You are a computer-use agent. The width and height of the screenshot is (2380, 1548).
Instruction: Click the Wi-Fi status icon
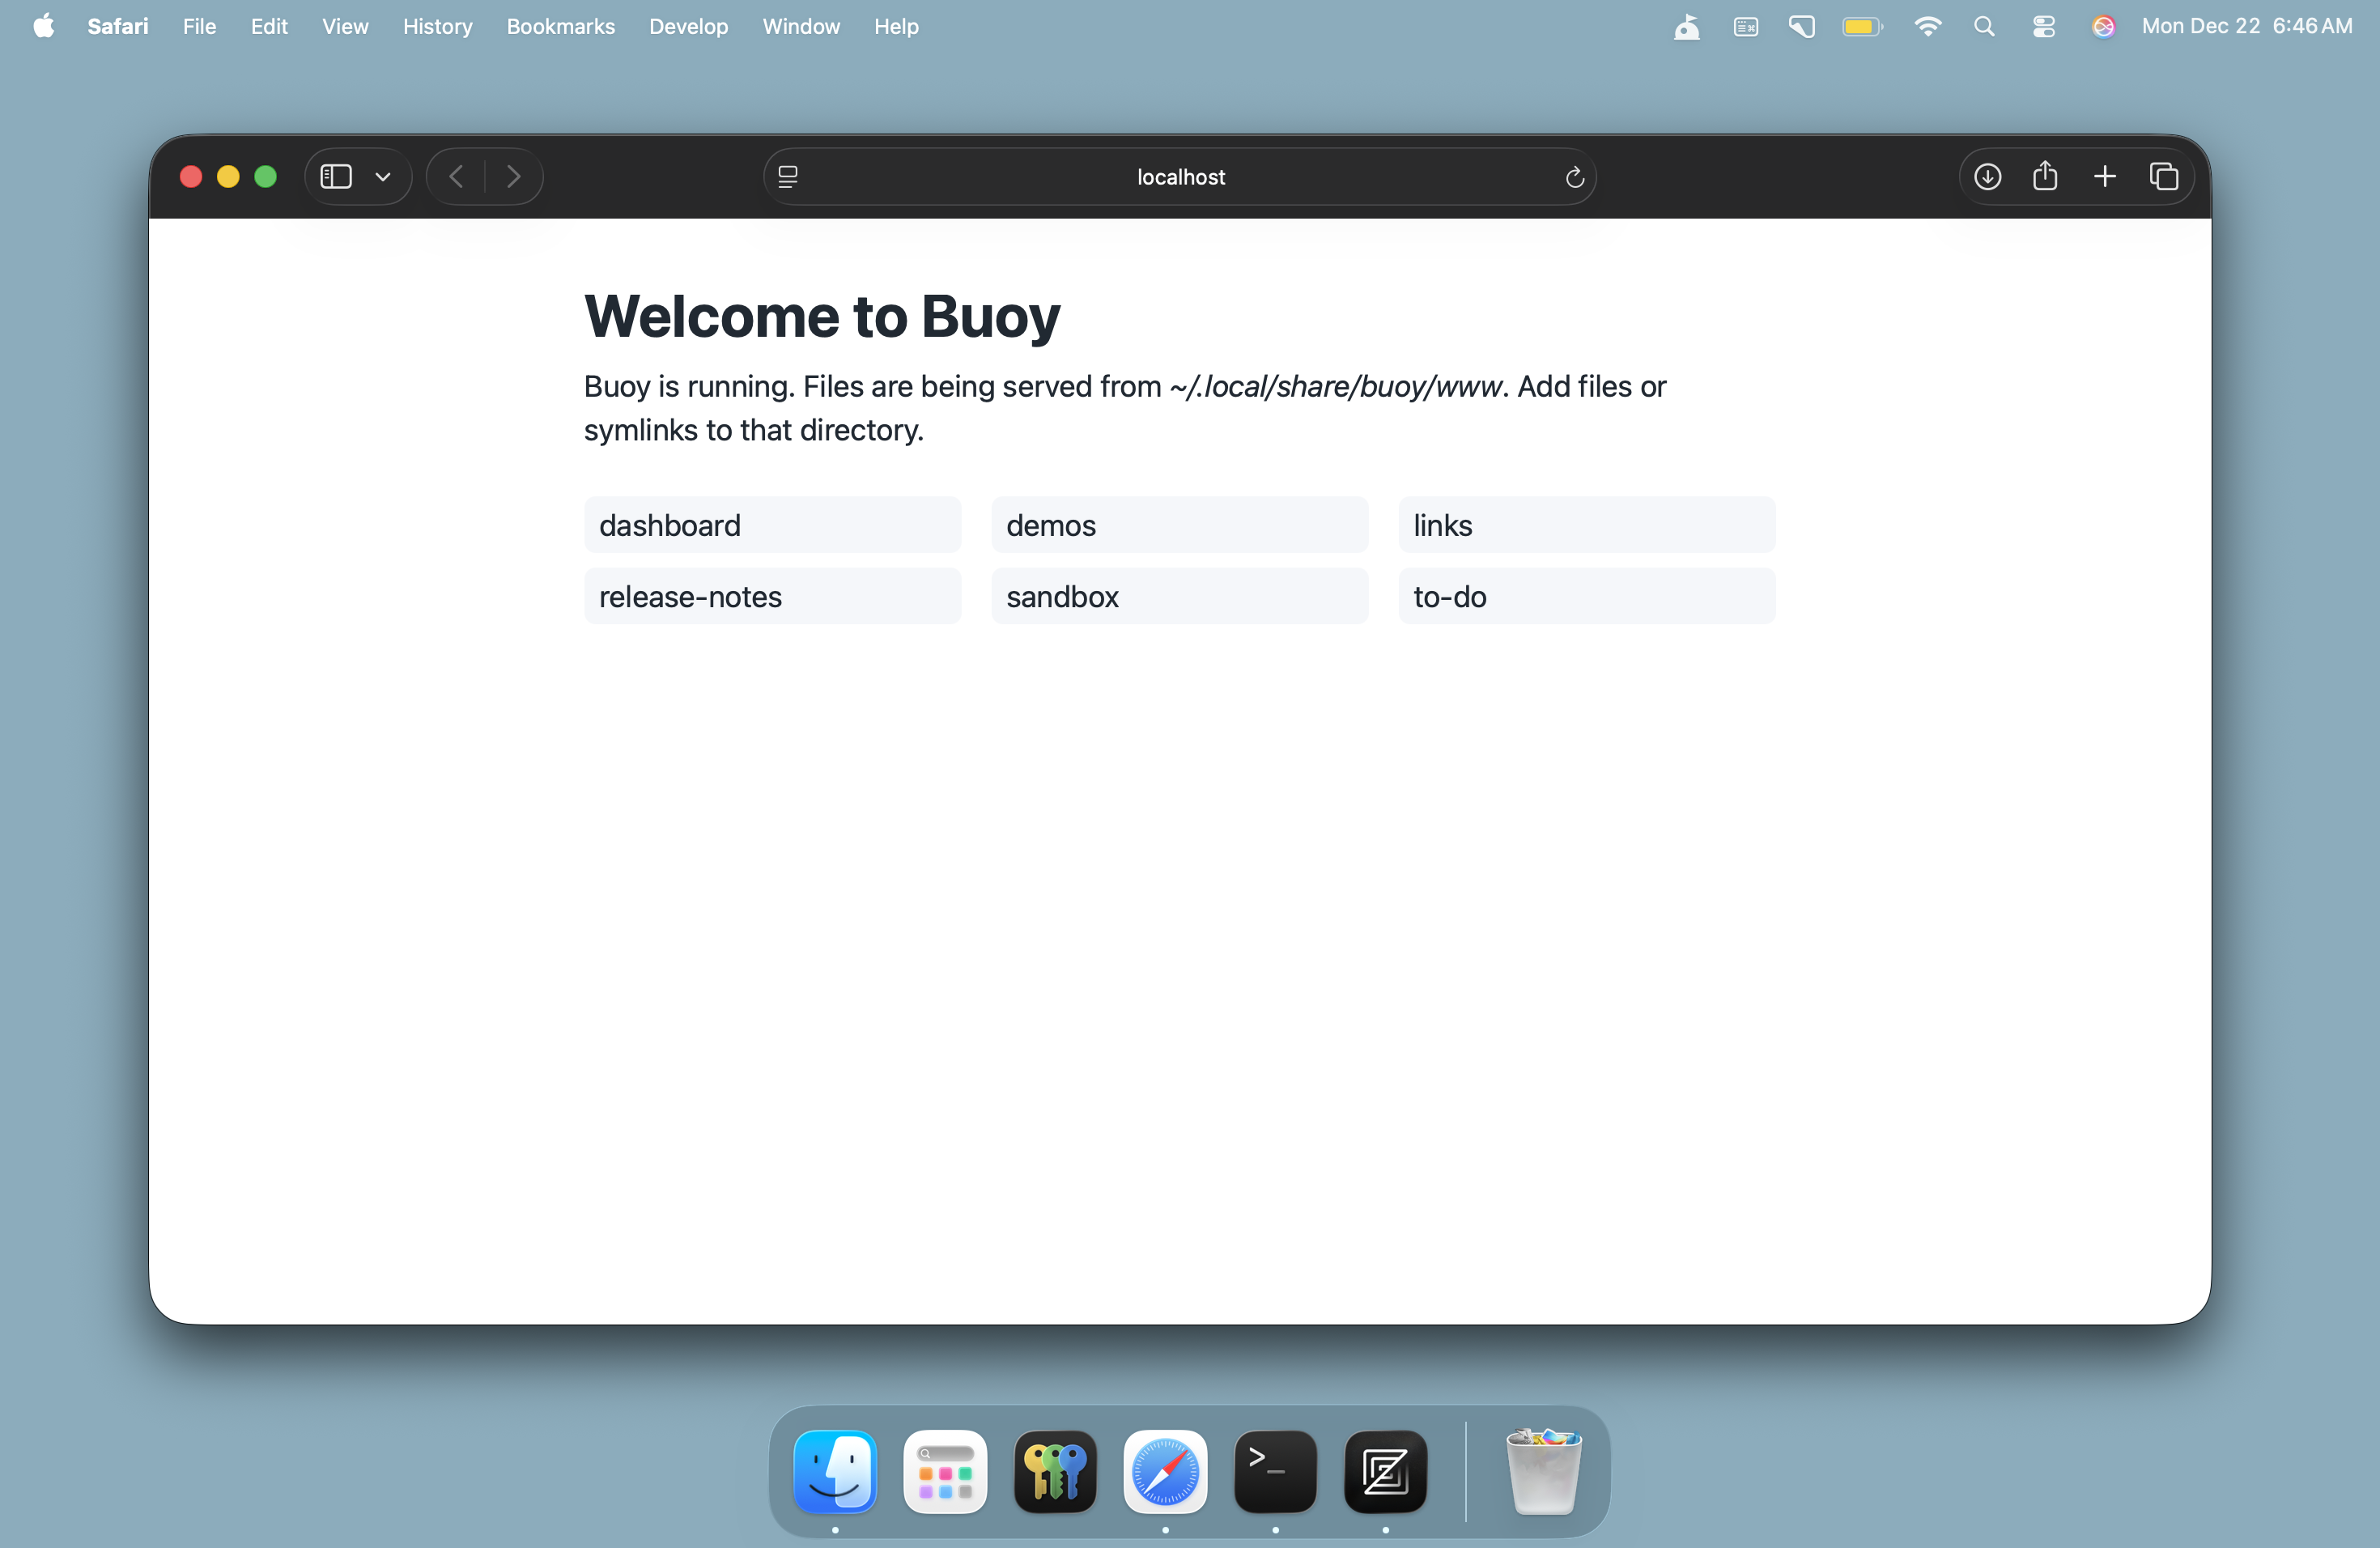coord(1927,27)
